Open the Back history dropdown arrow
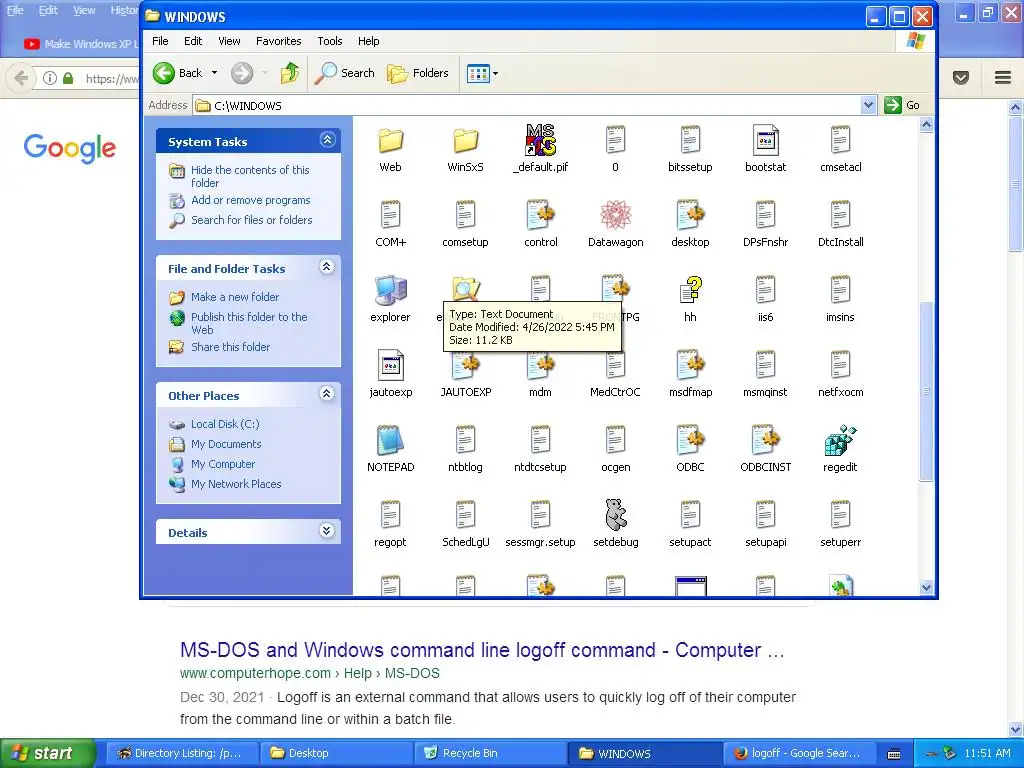1024x768 pixels. pos(214,73)
